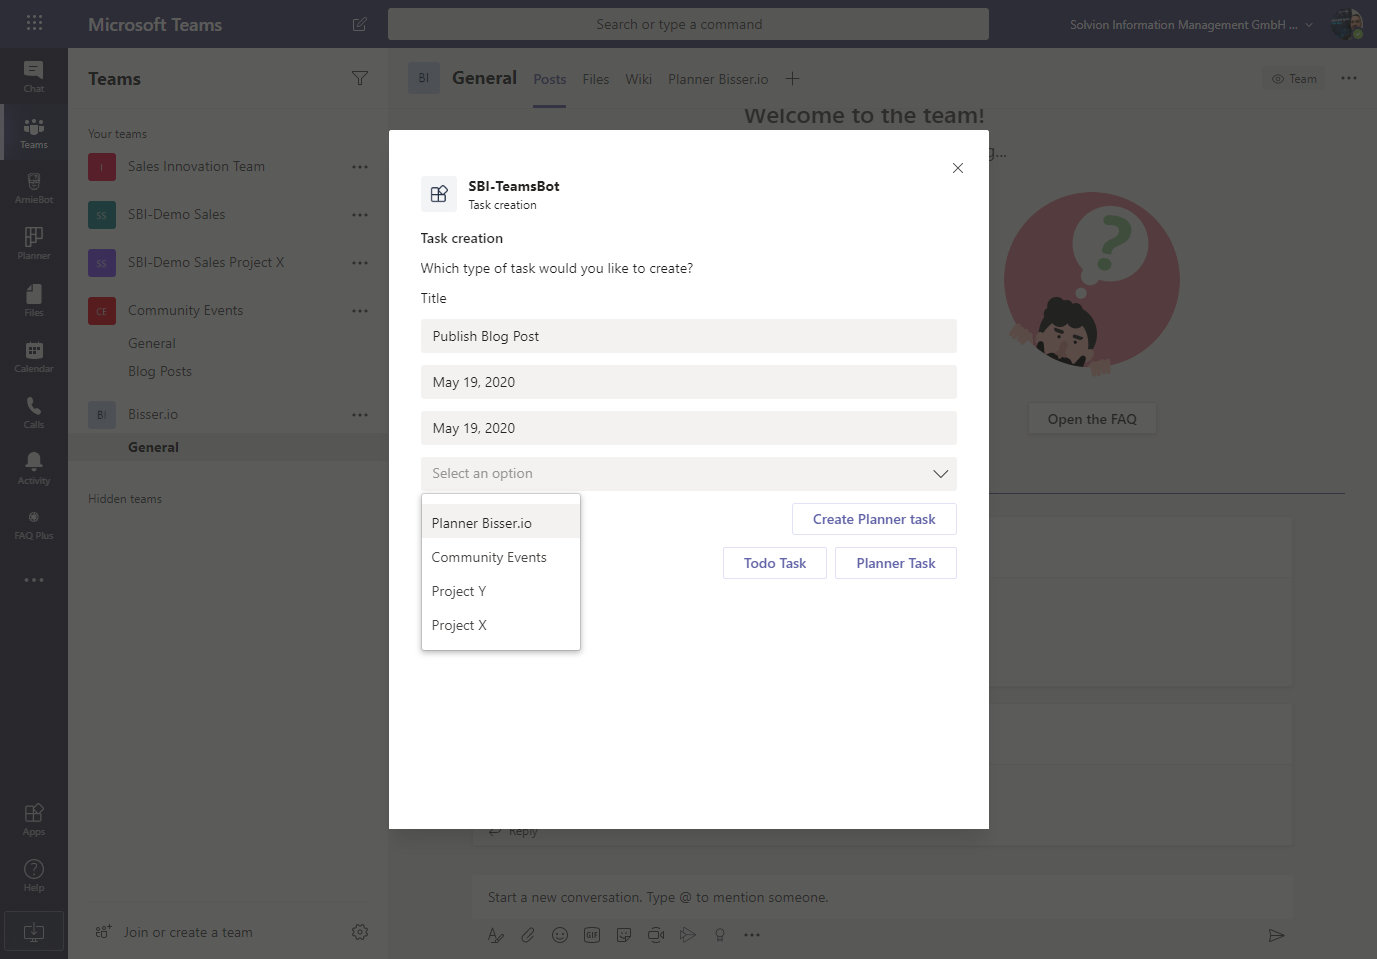Open more options for Sales Innovation Team
1377x959 pixels.
coord(360,167)
